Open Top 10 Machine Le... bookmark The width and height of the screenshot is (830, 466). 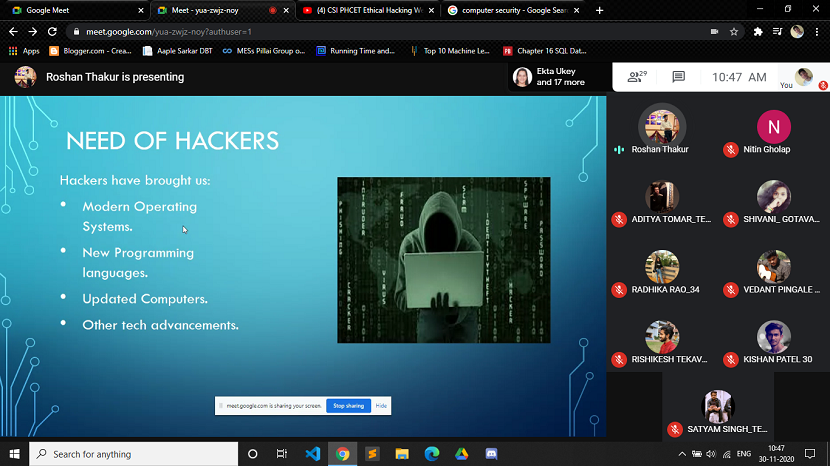point(450,51)
